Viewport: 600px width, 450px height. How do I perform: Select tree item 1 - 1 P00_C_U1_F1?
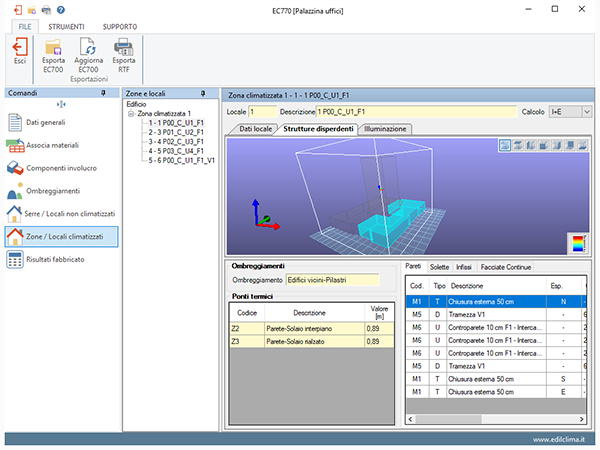(x=176, y=123)
